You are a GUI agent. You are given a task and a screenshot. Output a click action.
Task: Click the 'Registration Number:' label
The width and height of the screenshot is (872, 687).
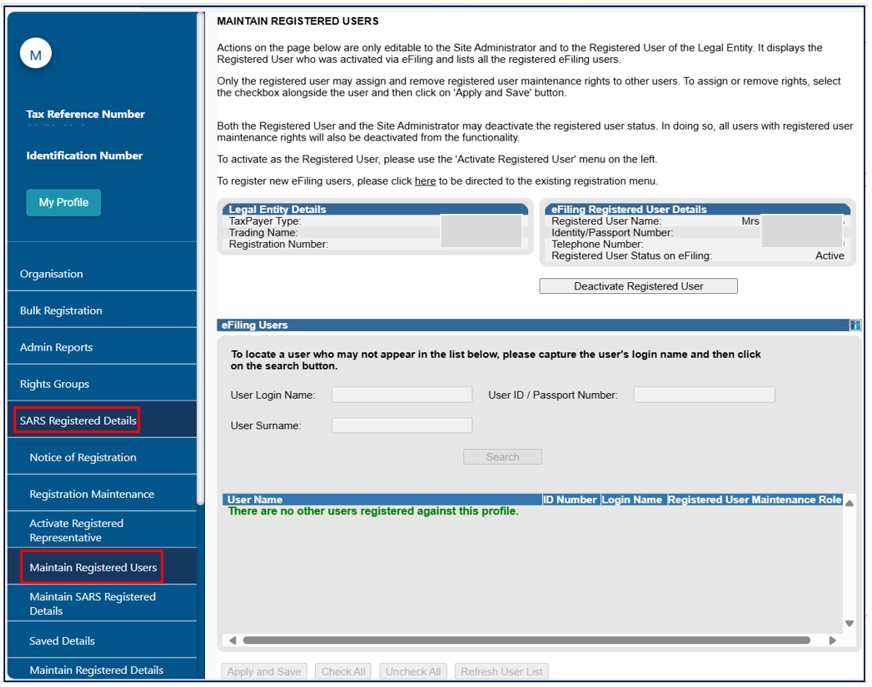click(278, 244)
